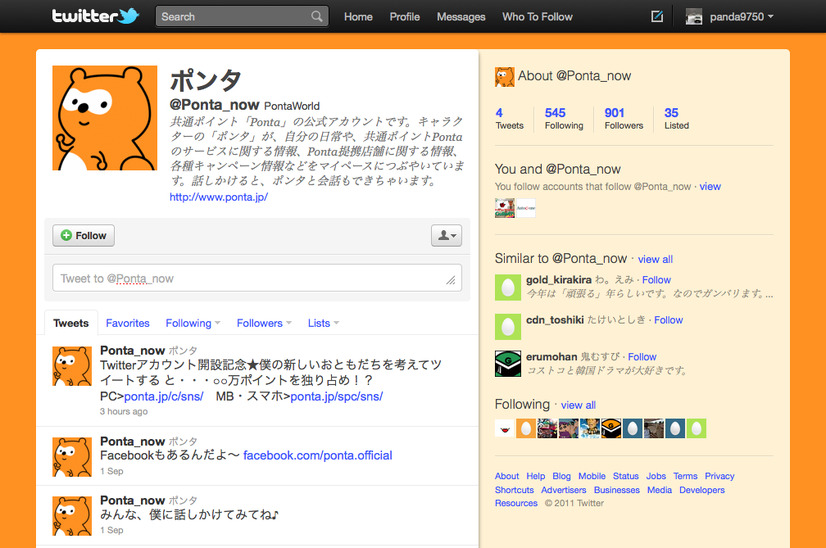Screen dimensions: 826x548
Task: Click Terms footer link
Action: tap(685, 476)
